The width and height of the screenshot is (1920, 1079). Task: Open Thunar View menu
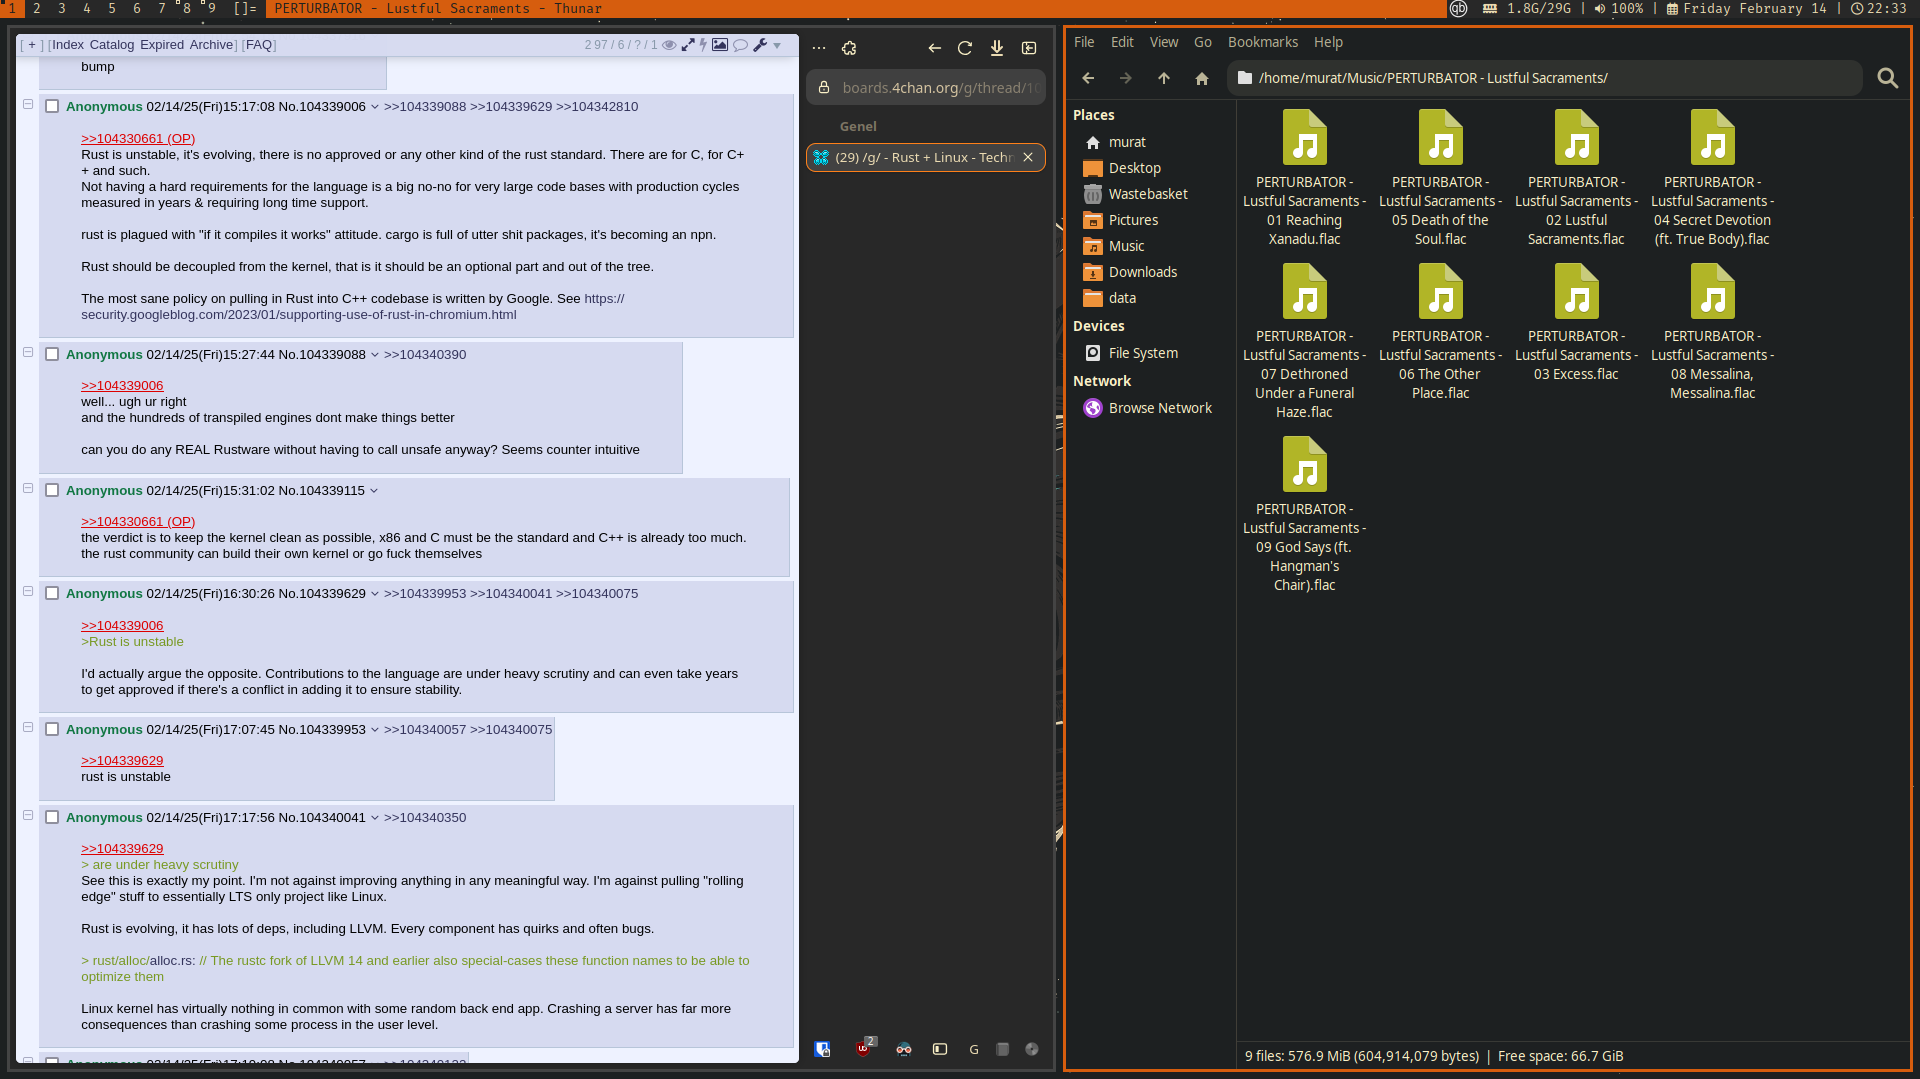click(1164, 42)
